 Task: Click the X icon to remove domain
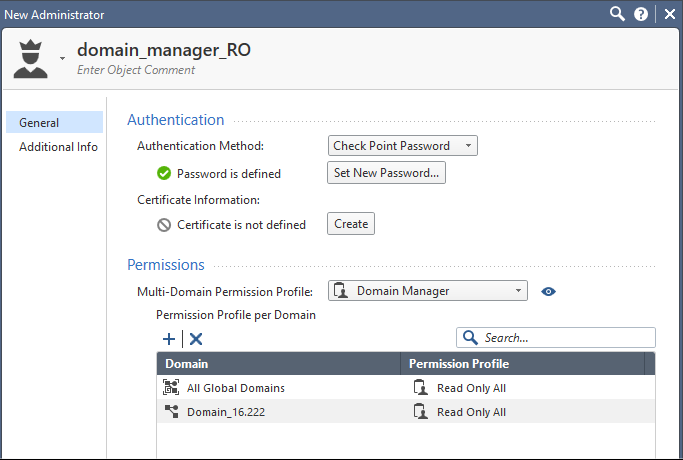(196, 339)
